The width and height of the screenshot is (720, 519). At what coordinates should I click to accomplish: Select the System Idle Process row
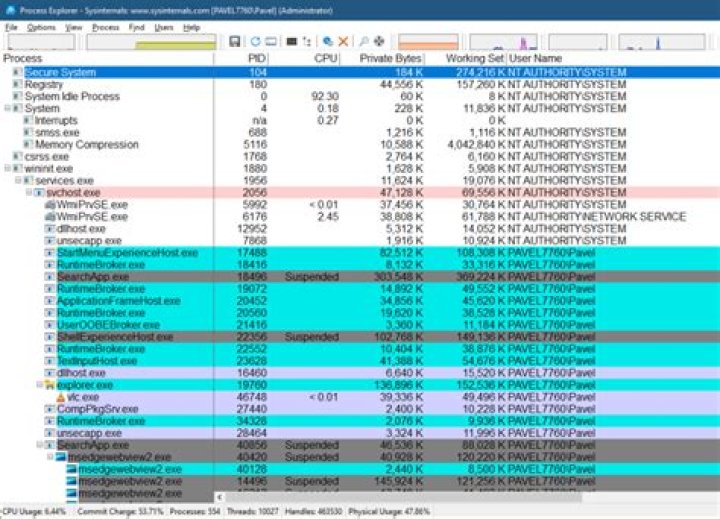click(x=360, y=96)
